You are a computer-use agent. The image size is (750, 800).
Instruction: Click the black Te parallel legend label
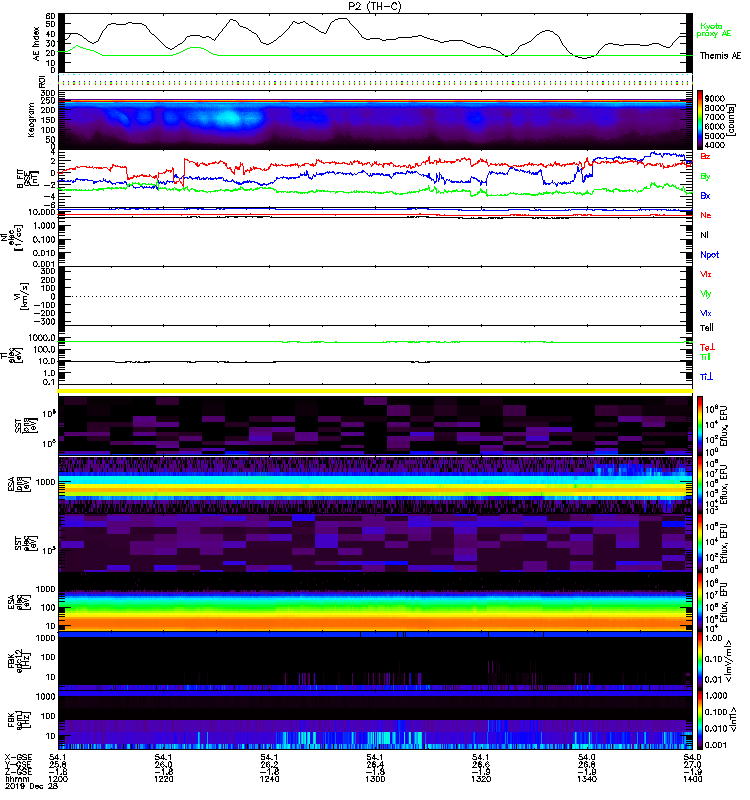[707, 328]
